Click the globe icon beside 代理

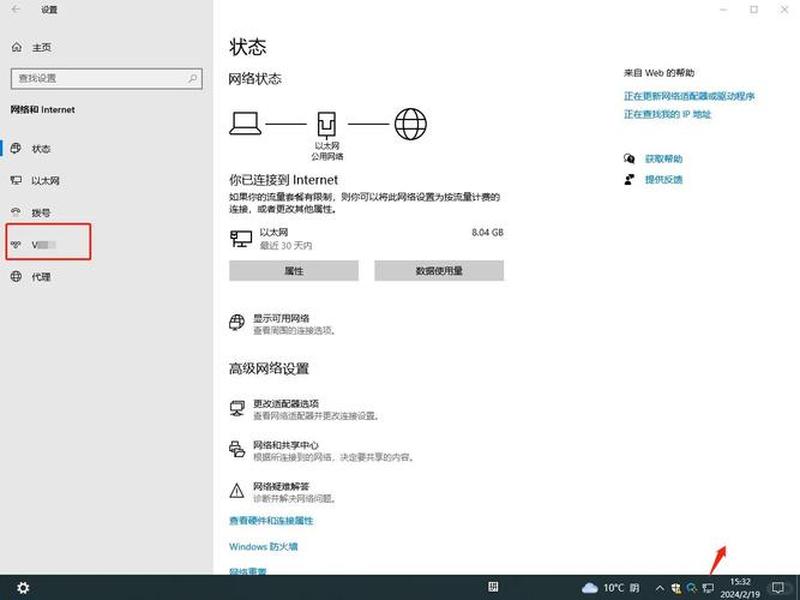point(16,277)
